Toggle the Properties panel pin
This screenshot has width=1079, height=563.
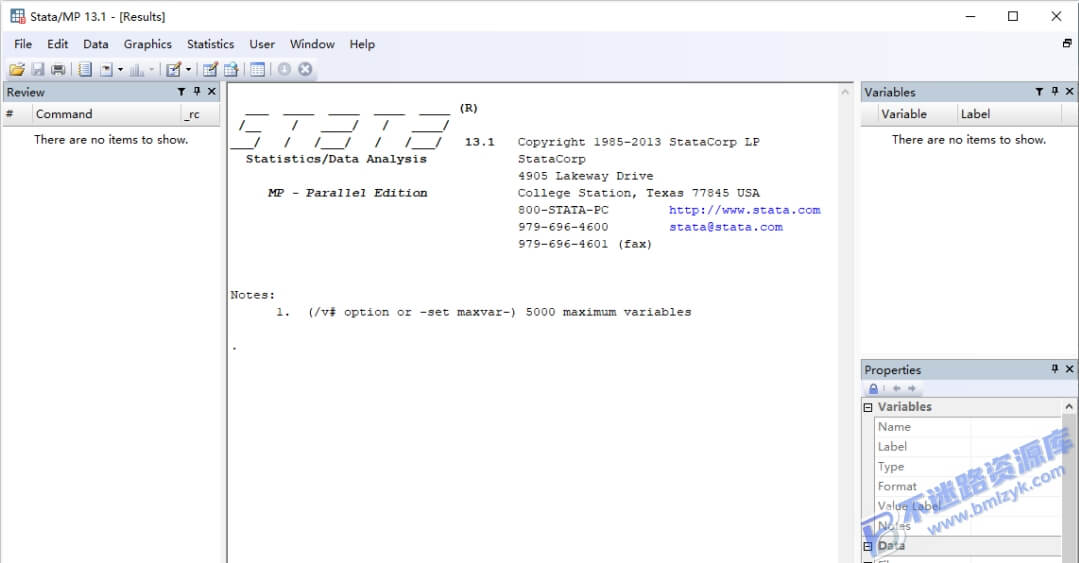click(1055, 370)
